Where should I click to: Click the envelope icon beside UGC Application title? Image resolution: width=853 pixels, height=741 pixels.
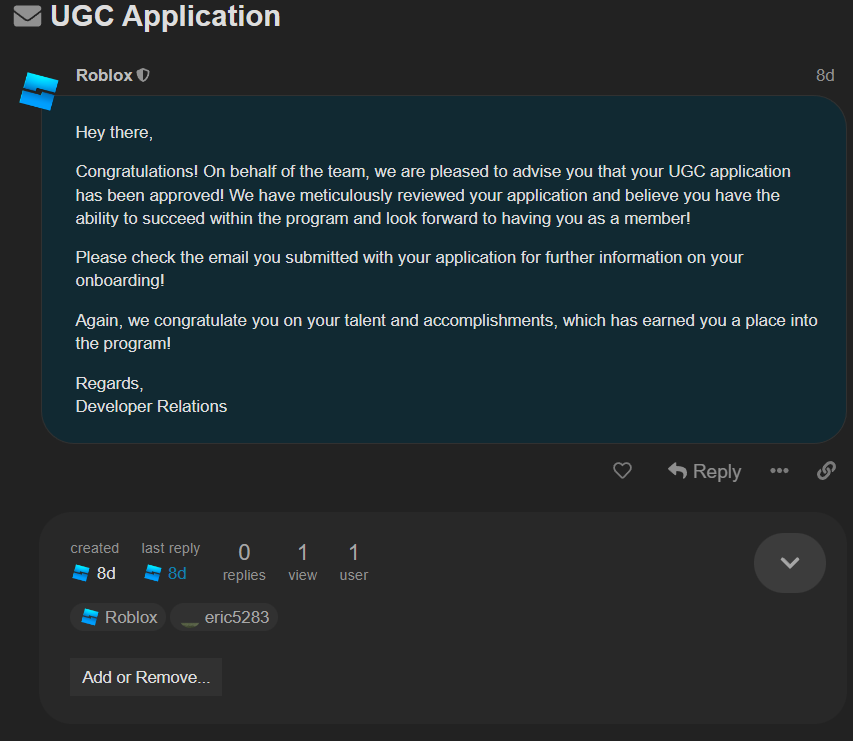tap(27, 16)
